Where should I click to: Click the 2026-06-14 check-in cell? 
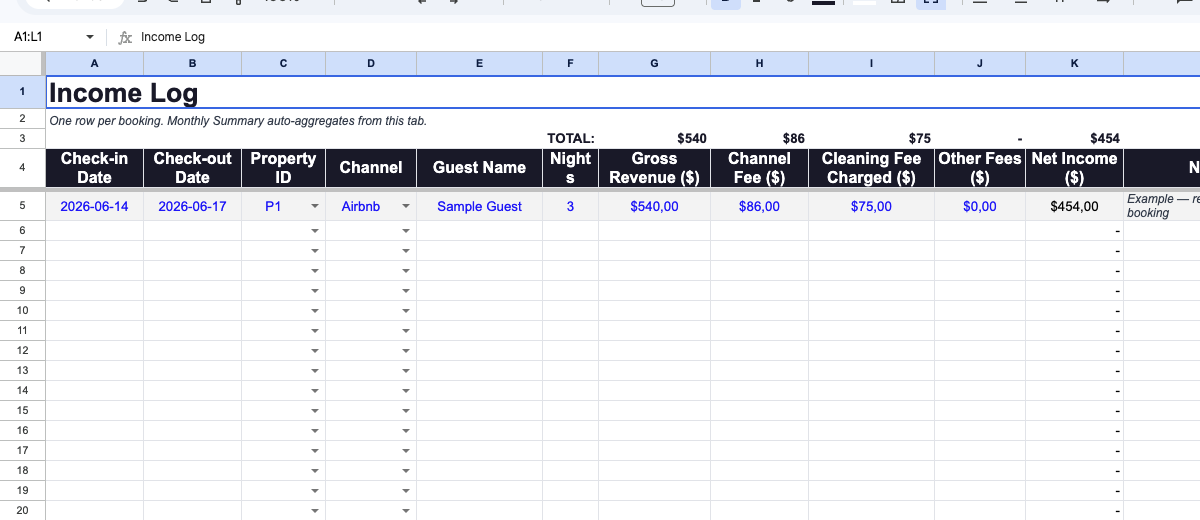tap(95, 207)
